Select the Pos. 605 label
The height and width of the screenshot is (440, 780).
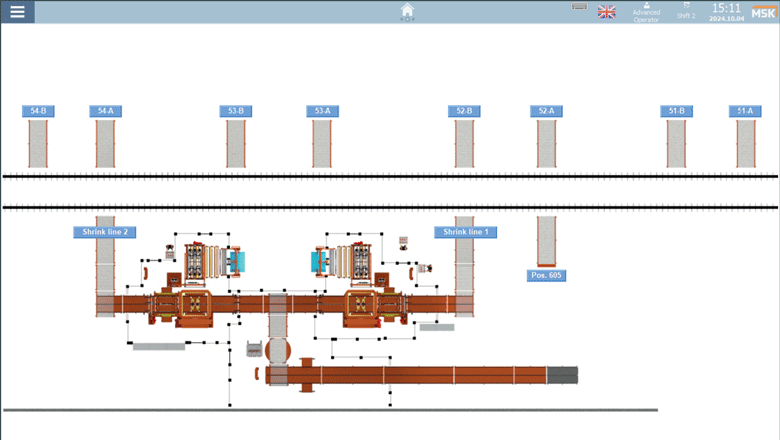coord(545,275)
